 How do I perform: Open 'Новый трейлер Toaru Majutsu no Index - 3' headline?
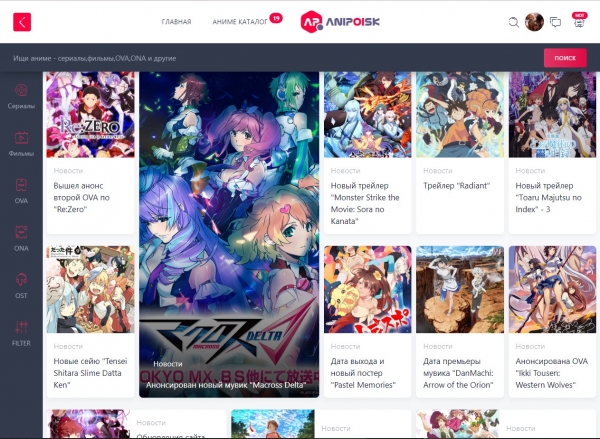coord(548,197)
